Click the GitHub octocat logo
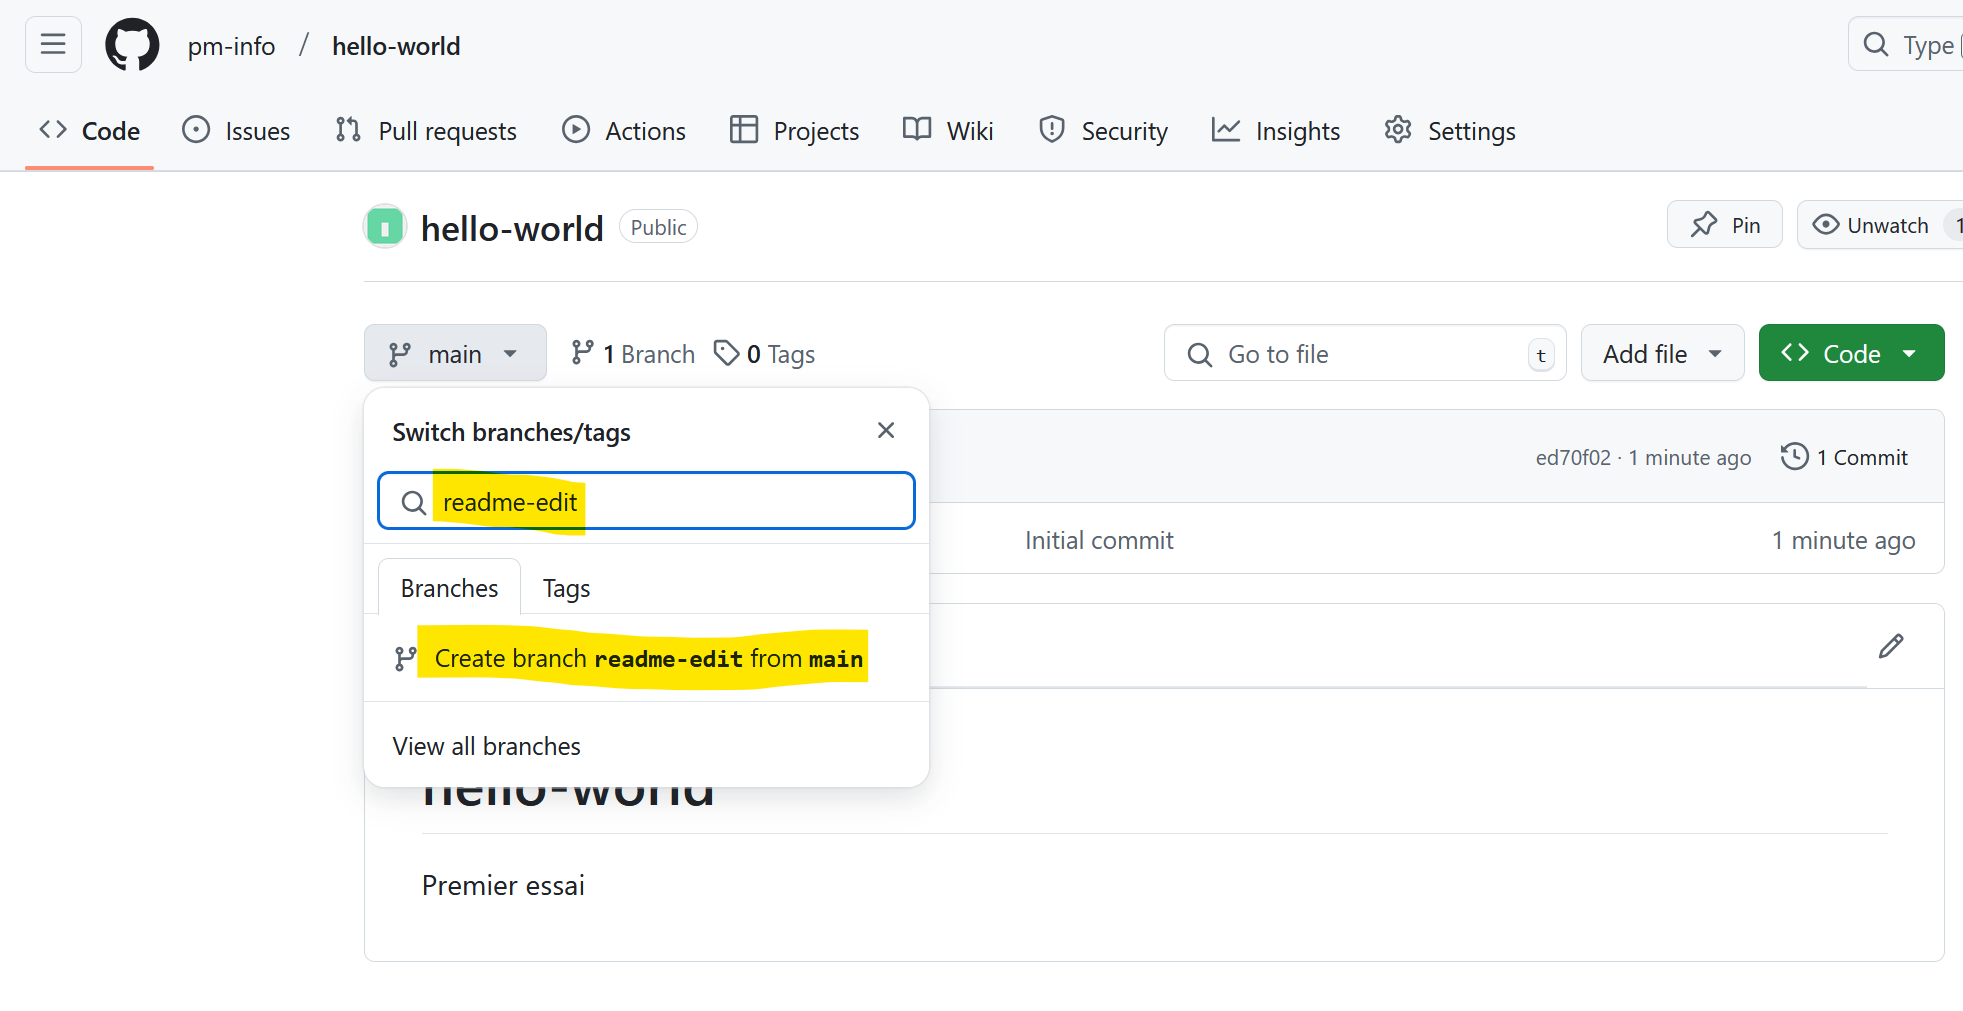The width and height of the screenshot is (1963, 1011). (132, 45)
